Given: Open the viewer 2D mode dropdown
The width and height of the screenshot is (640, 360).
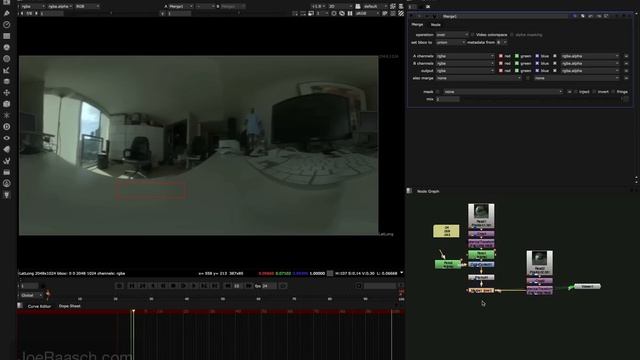Looking at the screenshot, I should pyautogui.click(x=340, y=7).
